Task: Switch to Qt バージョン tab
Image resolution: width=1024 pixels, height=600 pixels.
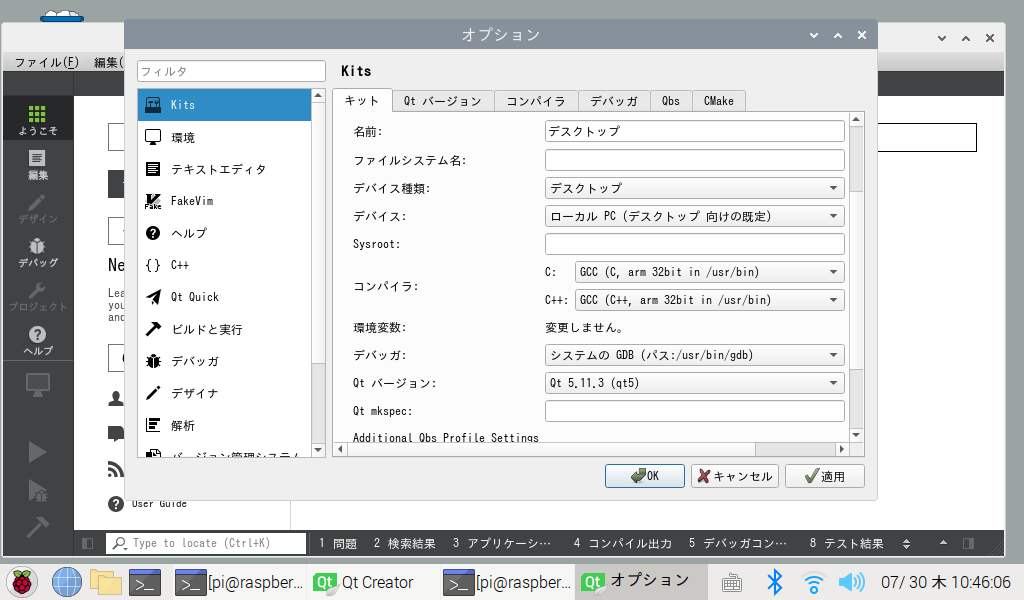Action: 443,101
